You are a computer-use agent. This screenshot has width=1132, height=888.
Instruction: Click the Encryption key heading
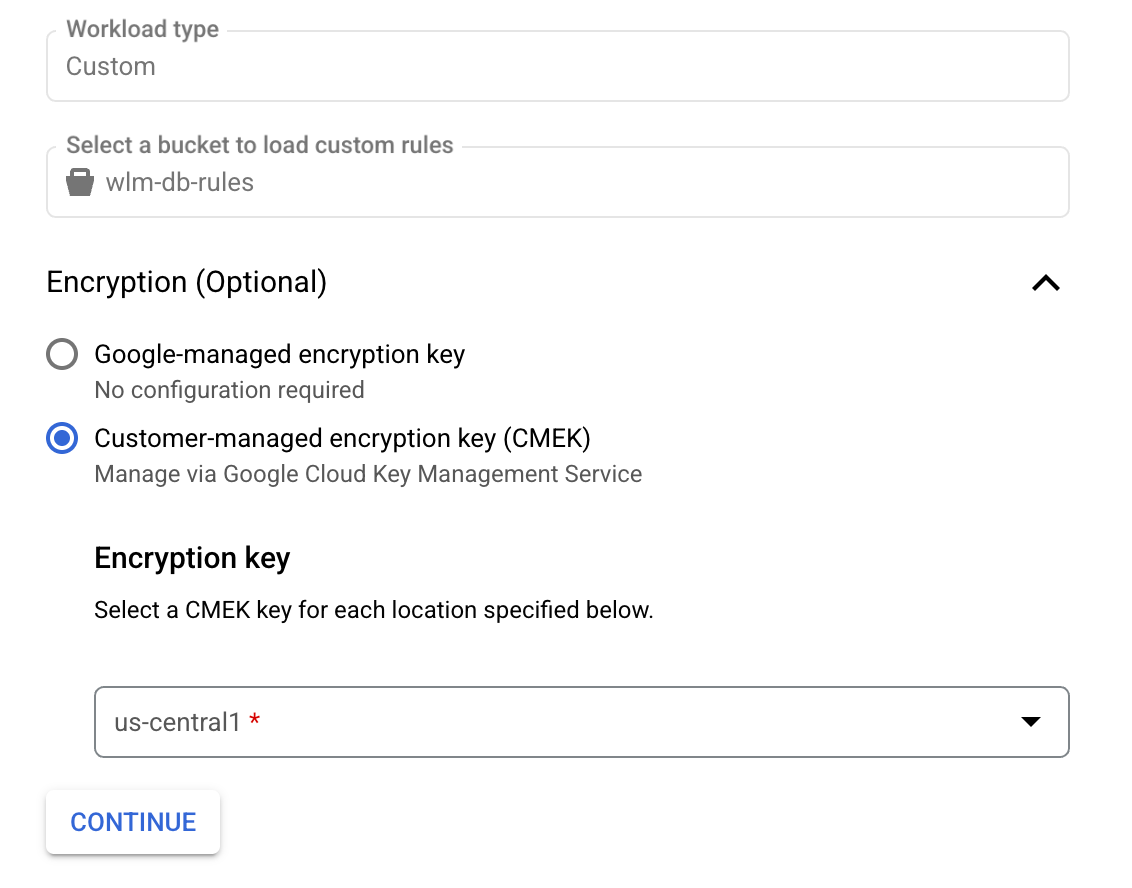click(x=192, y=558)
